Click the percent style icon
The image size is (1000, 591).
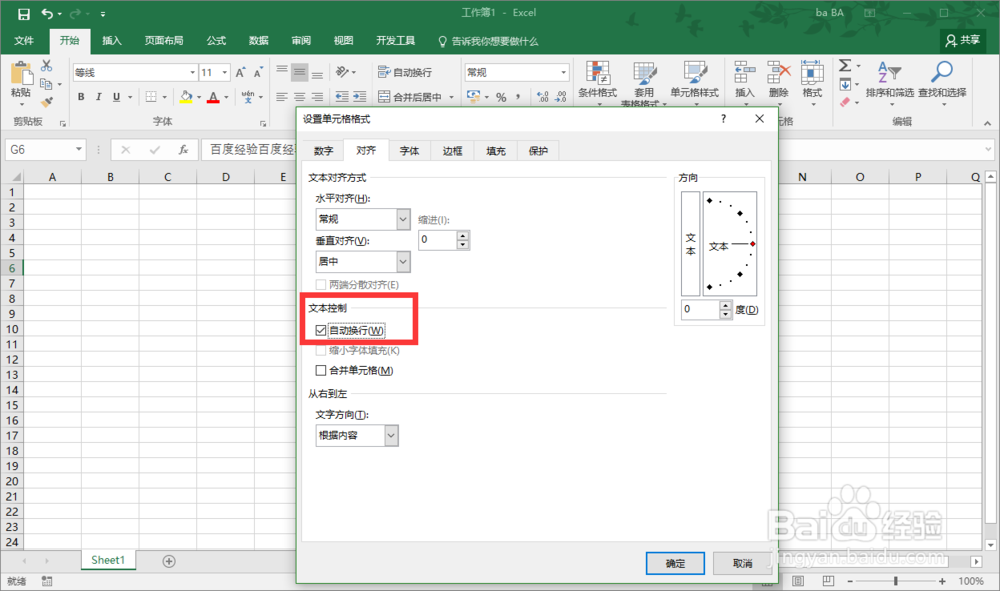pyautogui.click(x=501, y=97)
